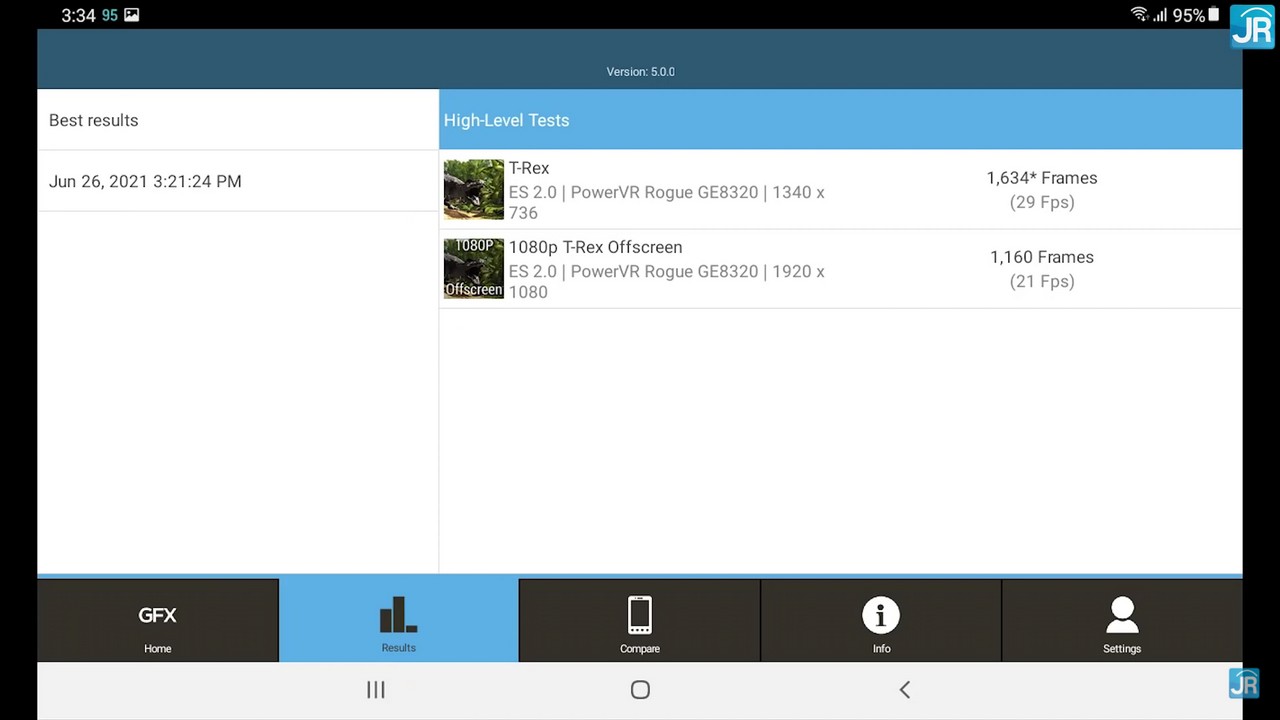Viewport: 1280px width, 720px height.
Task: Tap the battery status icon
Action: [1214, 15]
